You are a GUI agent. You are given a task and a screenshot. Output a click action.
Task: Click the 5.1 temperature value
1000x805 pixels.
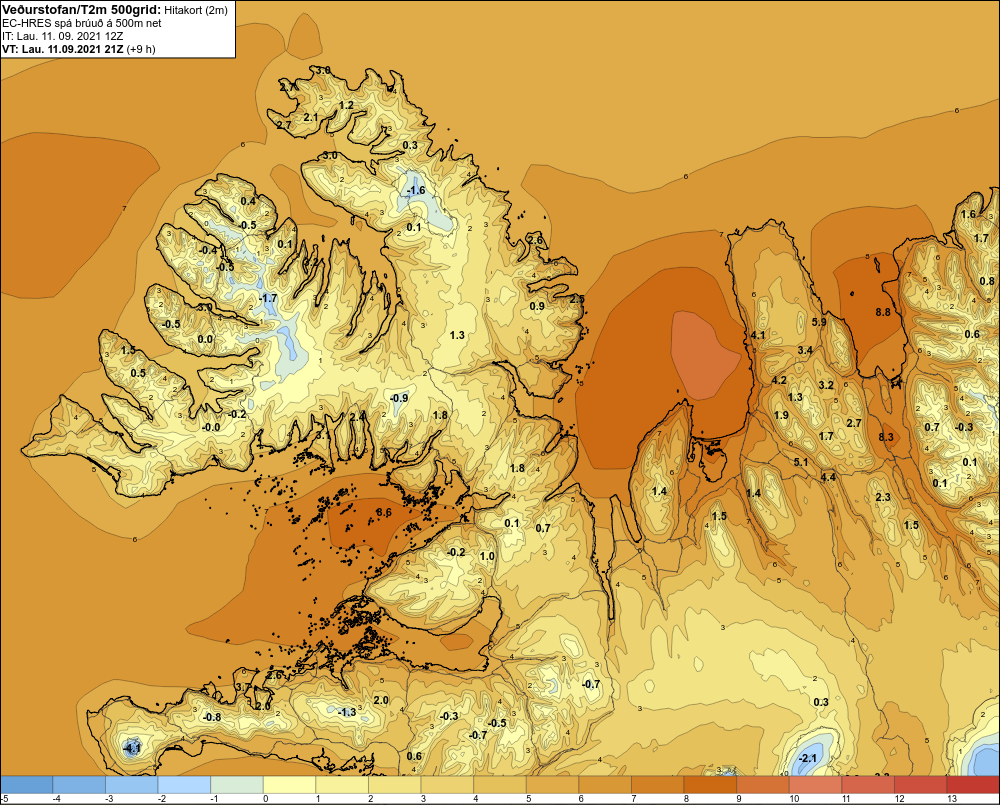coord(800,462)
